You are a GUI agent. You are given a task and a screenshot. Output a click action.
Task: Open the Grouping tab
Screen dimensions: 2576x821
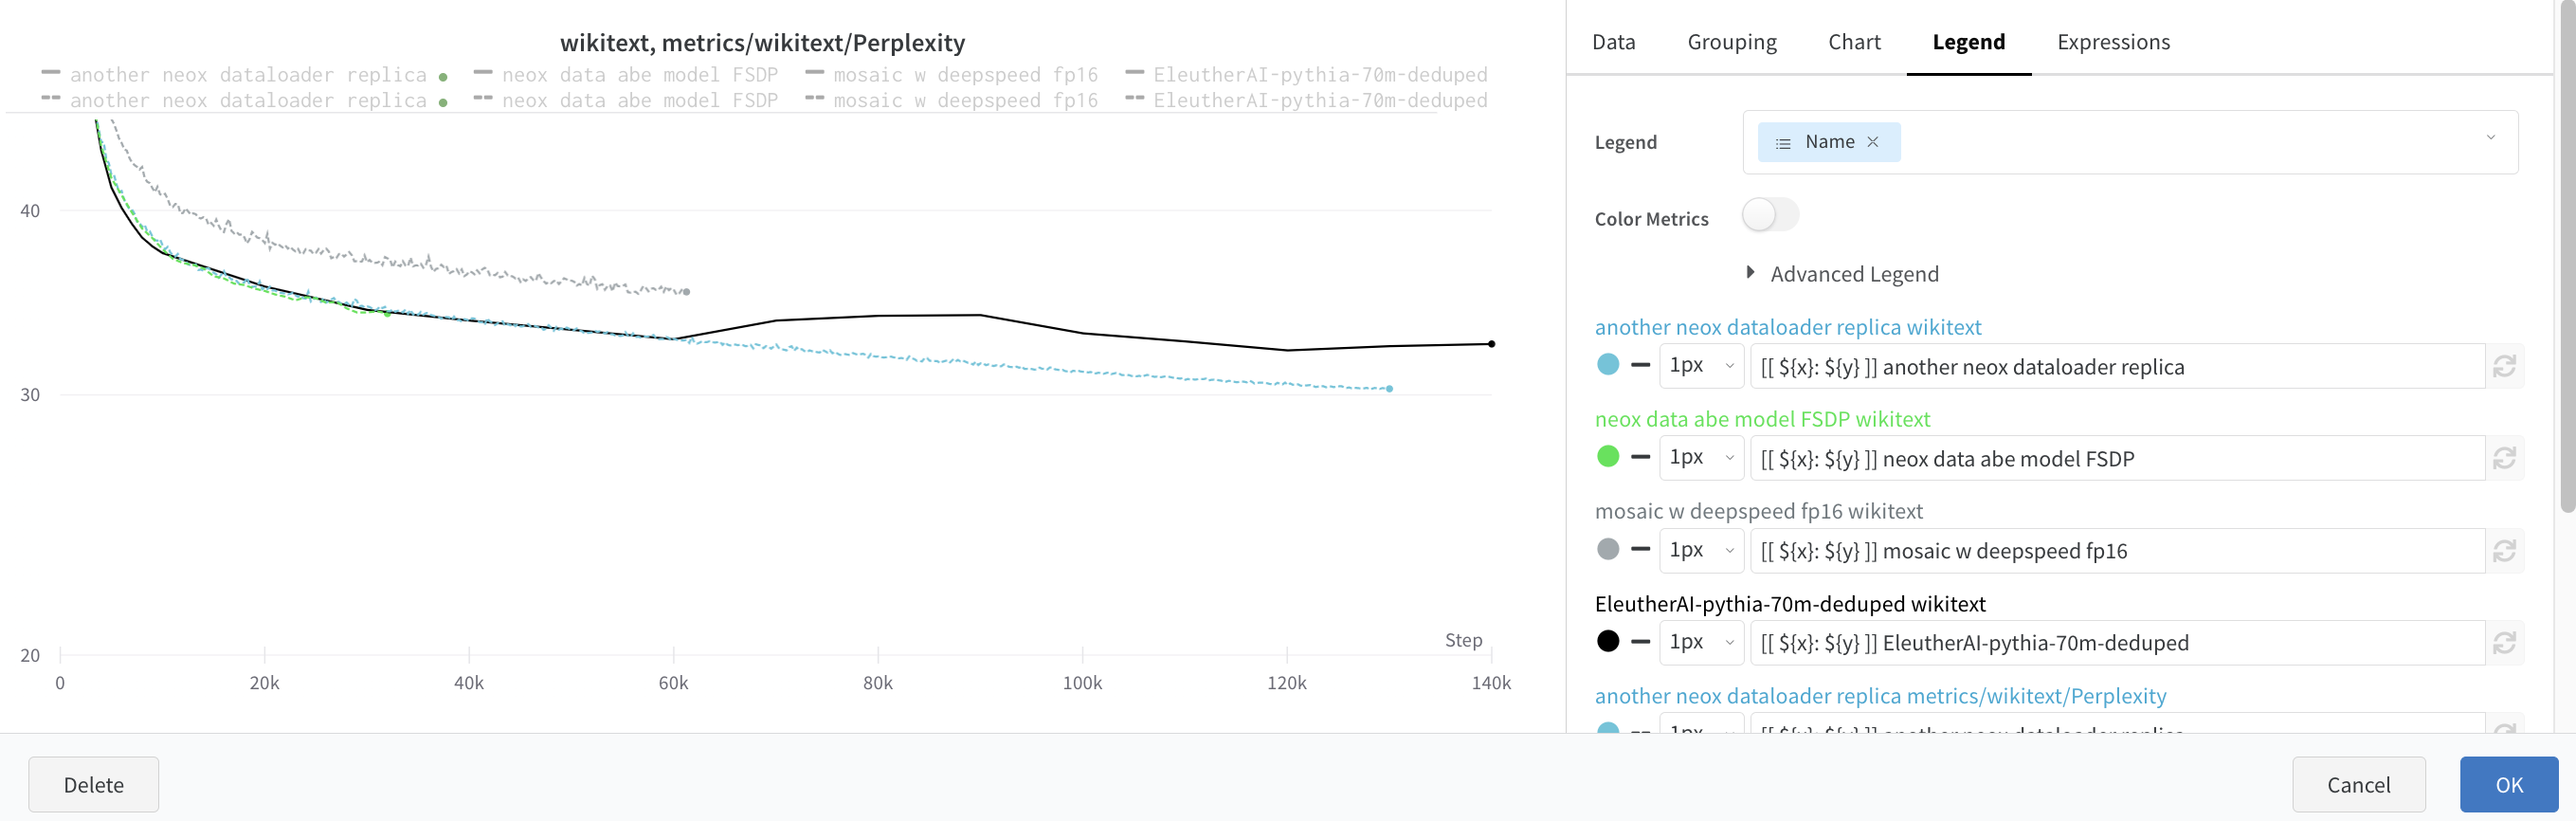1732,42
